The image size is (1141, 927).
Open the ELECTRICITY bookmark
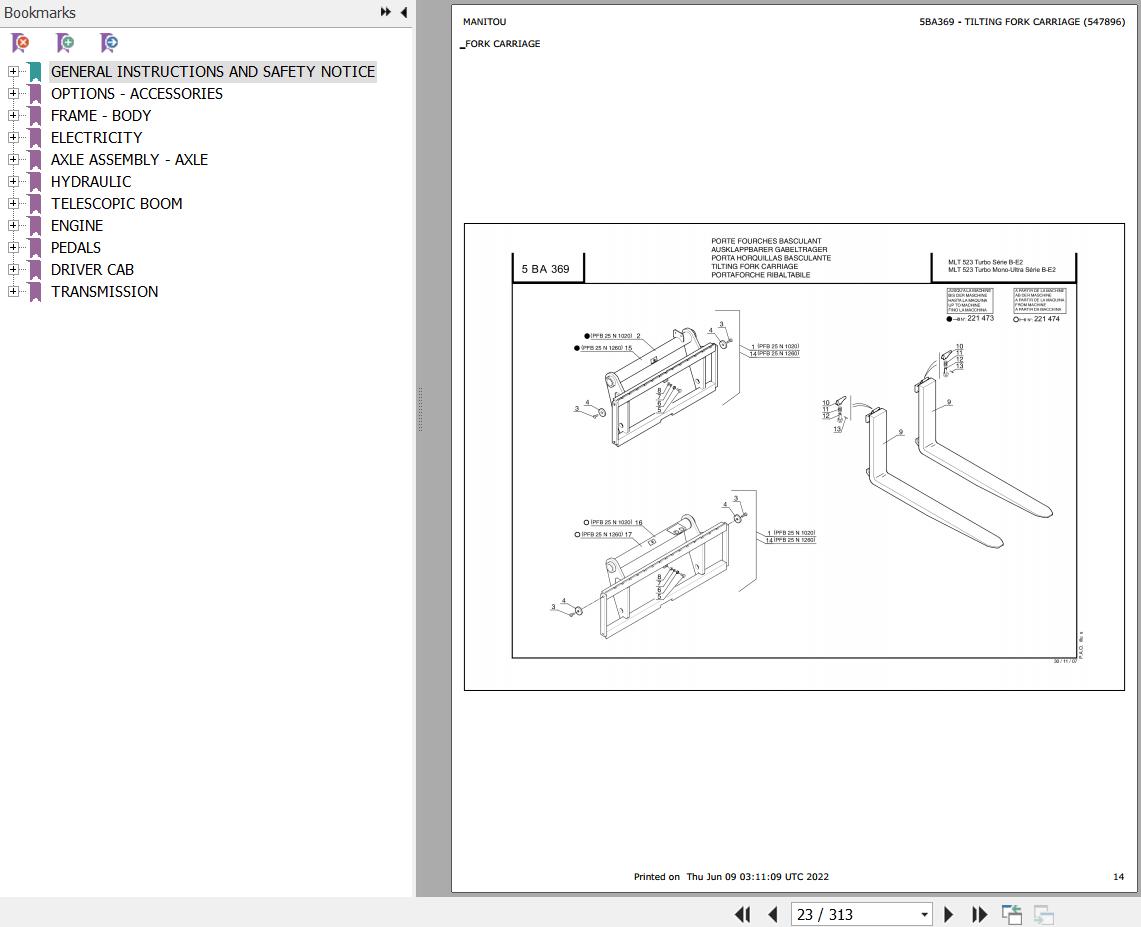coord(96,138)
